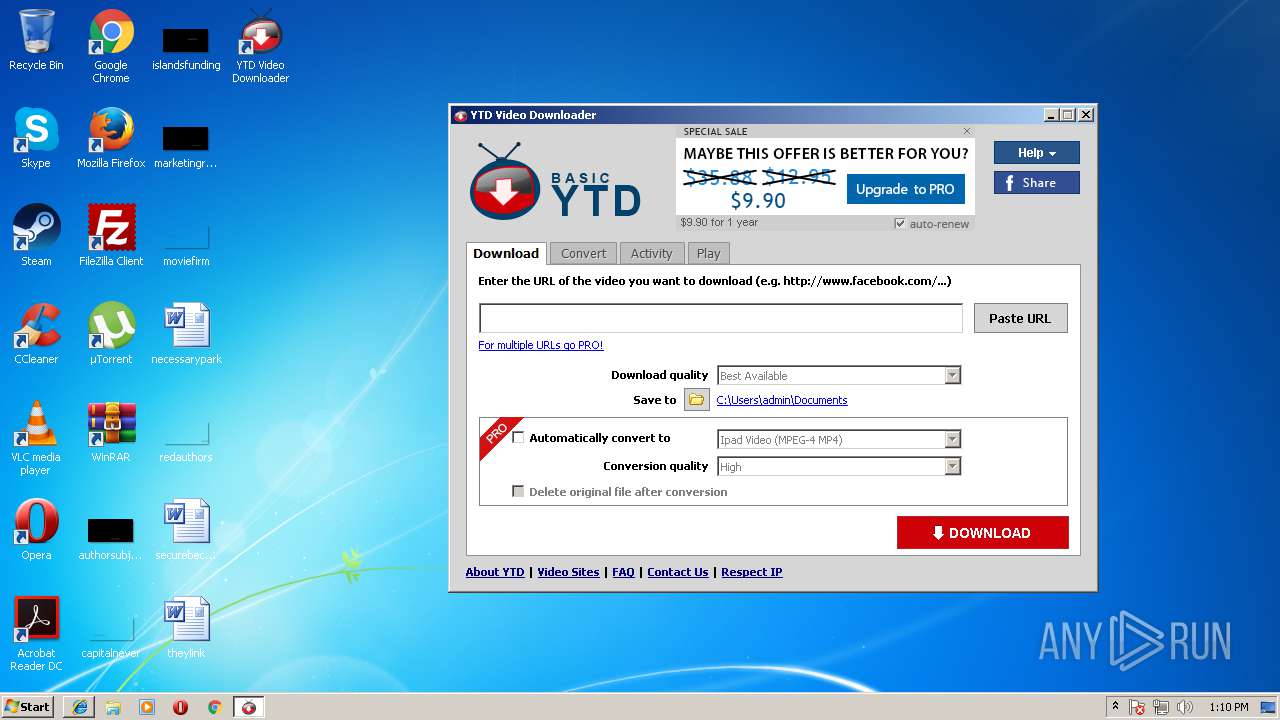Open the For multiple URLs go PRO link
The width and height of the screenshot is (1280, 720).
pos(541,345)
